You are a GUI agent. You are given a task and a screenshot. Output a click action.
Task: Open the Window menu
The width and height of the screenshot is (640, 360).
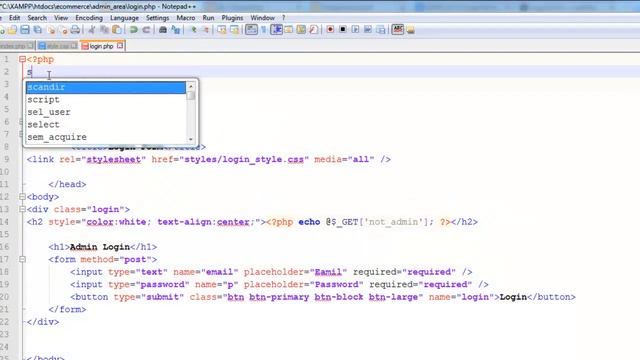262,18
